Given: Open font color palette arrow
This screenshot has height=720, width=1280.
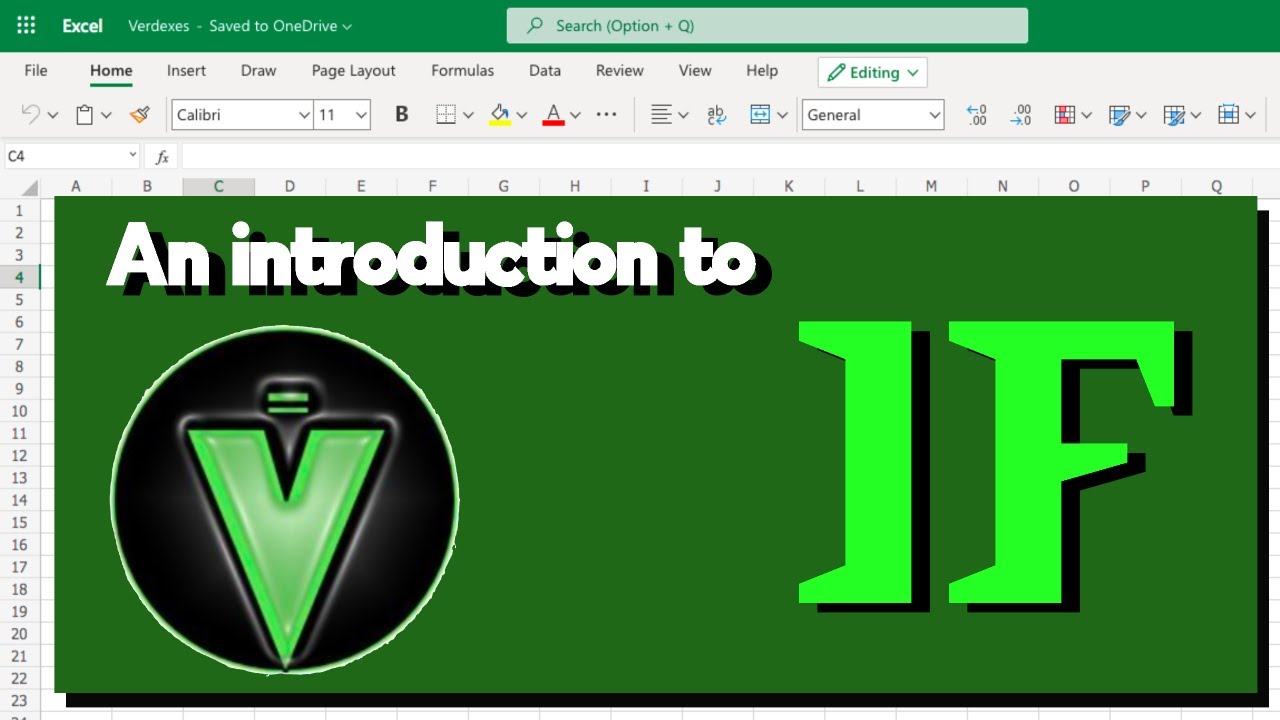Looking at the screenshot, I should (x=575, y=116).
